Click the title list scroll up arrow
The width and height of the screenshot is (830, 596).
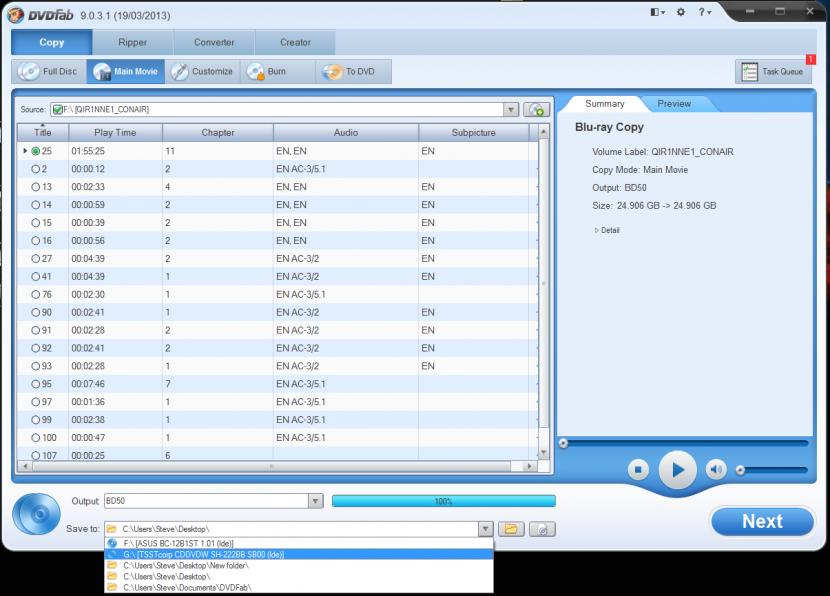(544, 131)
